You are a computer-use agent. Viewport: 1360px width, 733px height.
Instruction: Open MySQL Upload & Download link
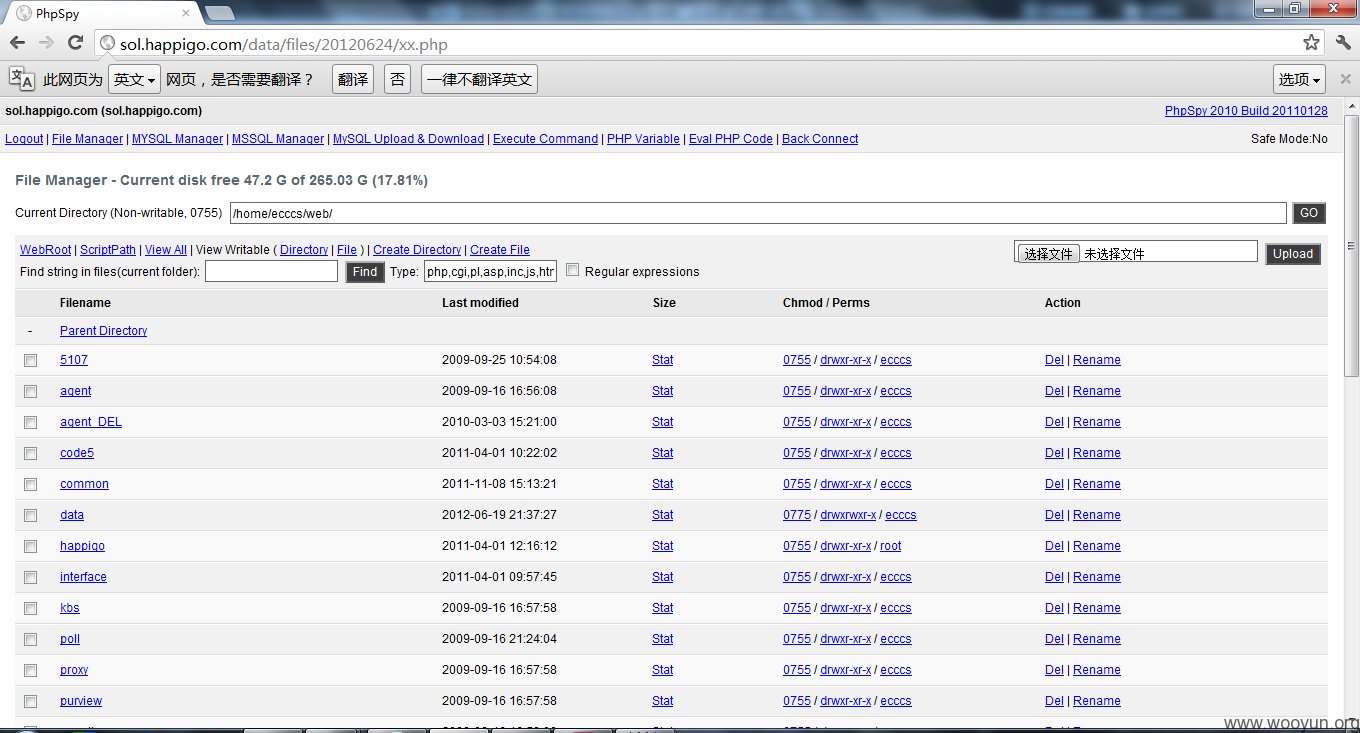pos(408,139)
